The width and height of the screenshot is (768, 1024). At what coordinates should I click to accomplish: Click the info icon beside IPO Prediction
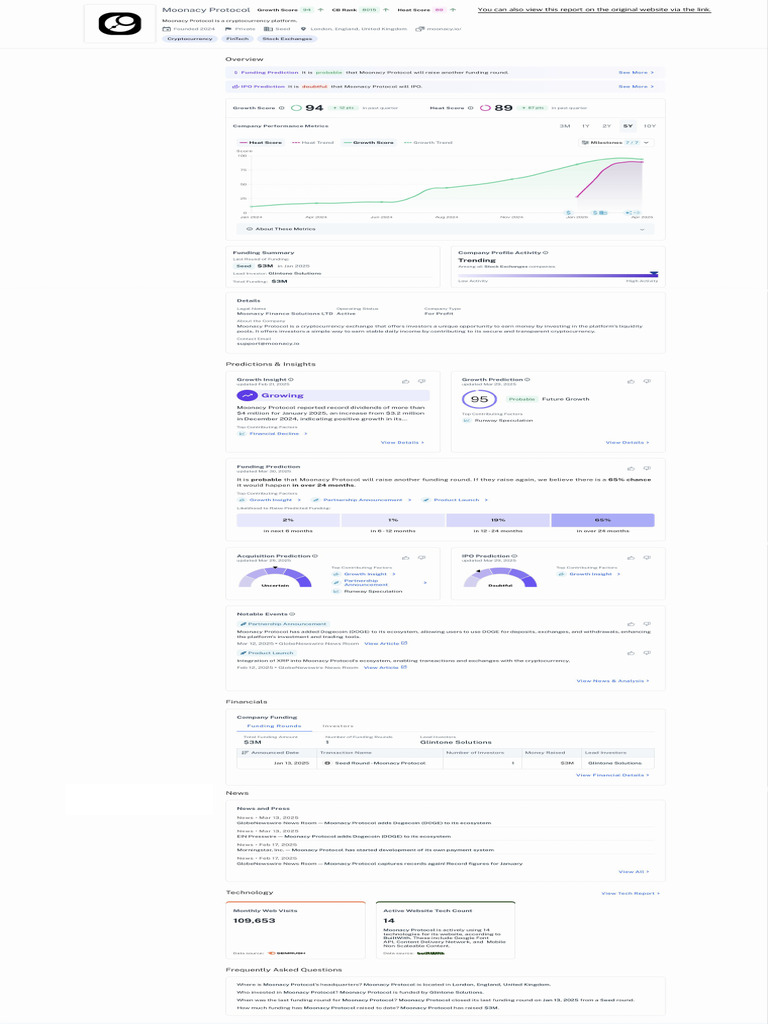click(x=513, y=556)
